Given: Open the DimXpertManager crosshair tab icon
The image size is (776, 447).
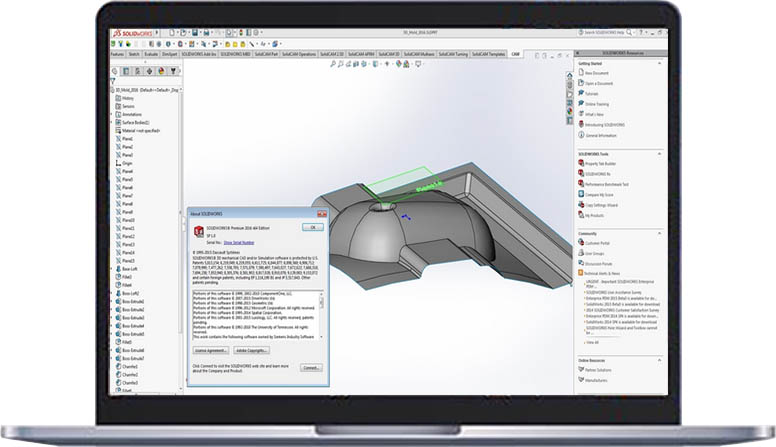Looking at the screenshot, I should coord(149,71).
